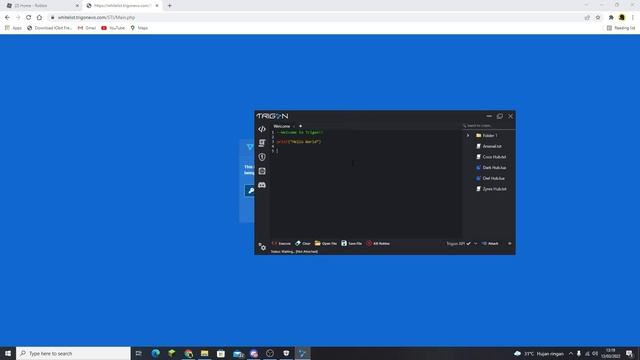
Task: Open the fourth square icon in Trigon sidebar
Action: [262, 171]
